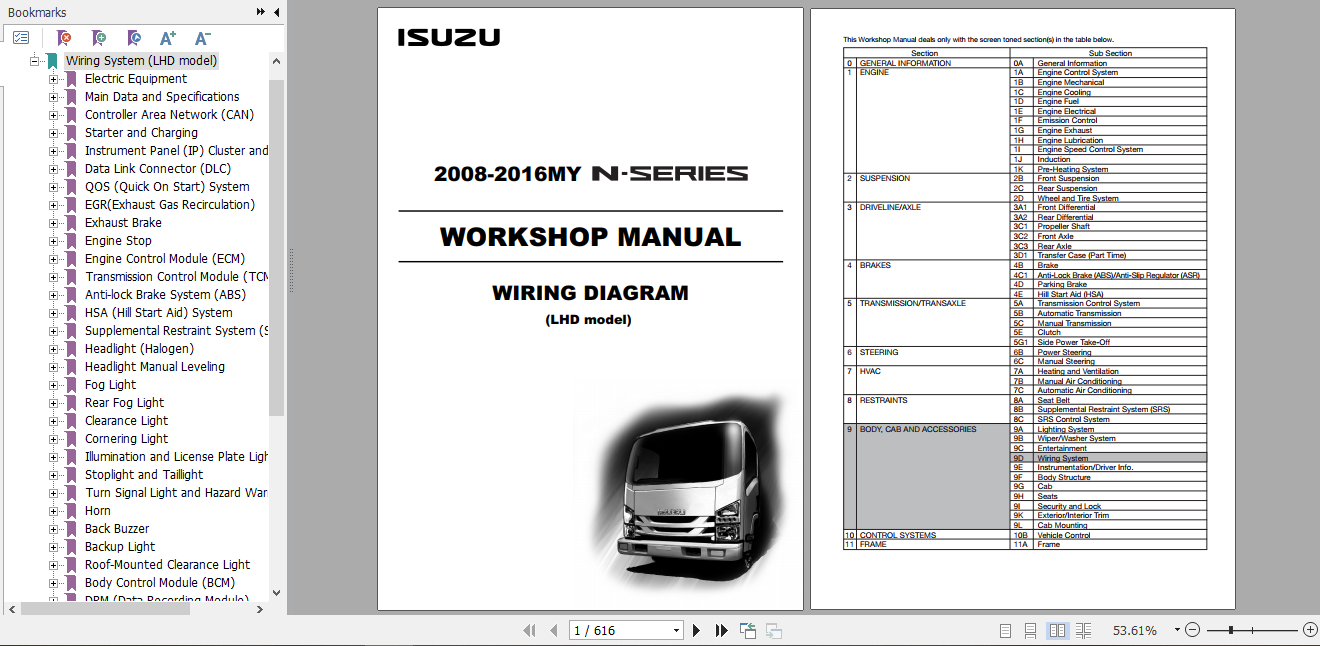This screenshot has width=1320, height=646.
Task: Open EGR (Exhaust Gas Recirculation) bookmark
Action: [x=170, y=205]
